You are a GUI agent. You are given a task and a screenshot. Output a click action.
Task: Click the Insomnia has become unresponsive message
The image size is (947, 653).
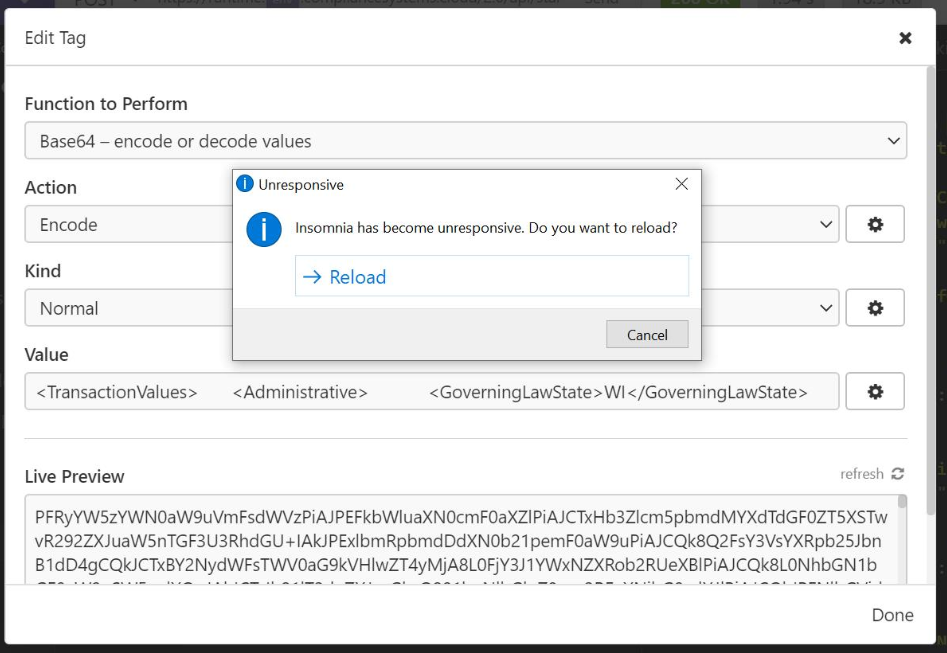click(x=486, y=228)
